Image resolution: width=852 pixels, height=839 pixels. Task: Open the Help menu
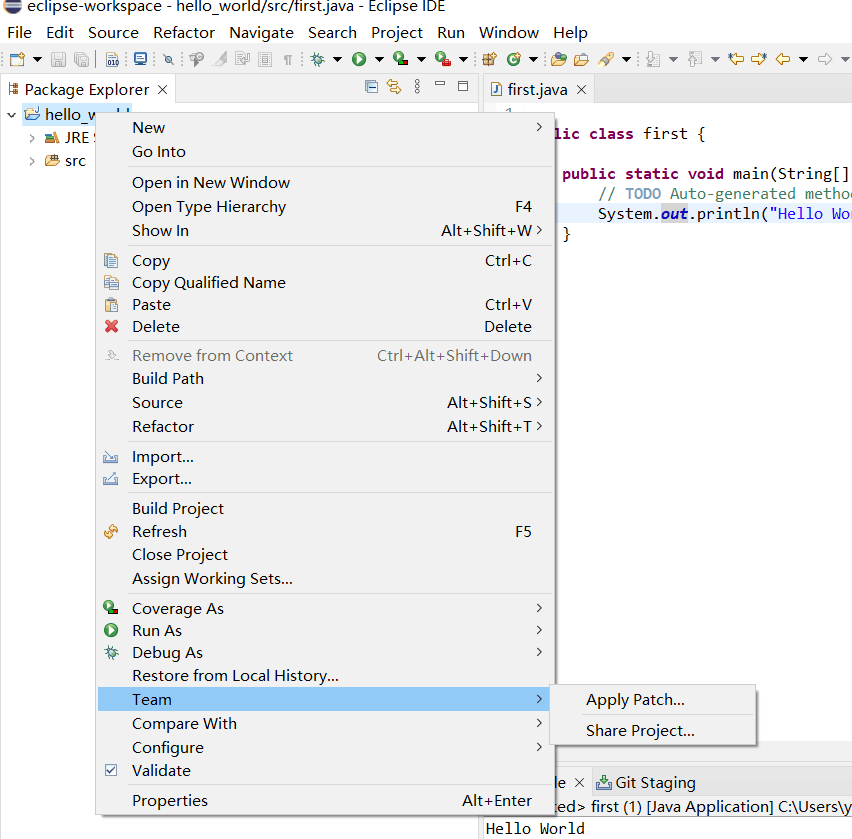[x=571, y=33]
